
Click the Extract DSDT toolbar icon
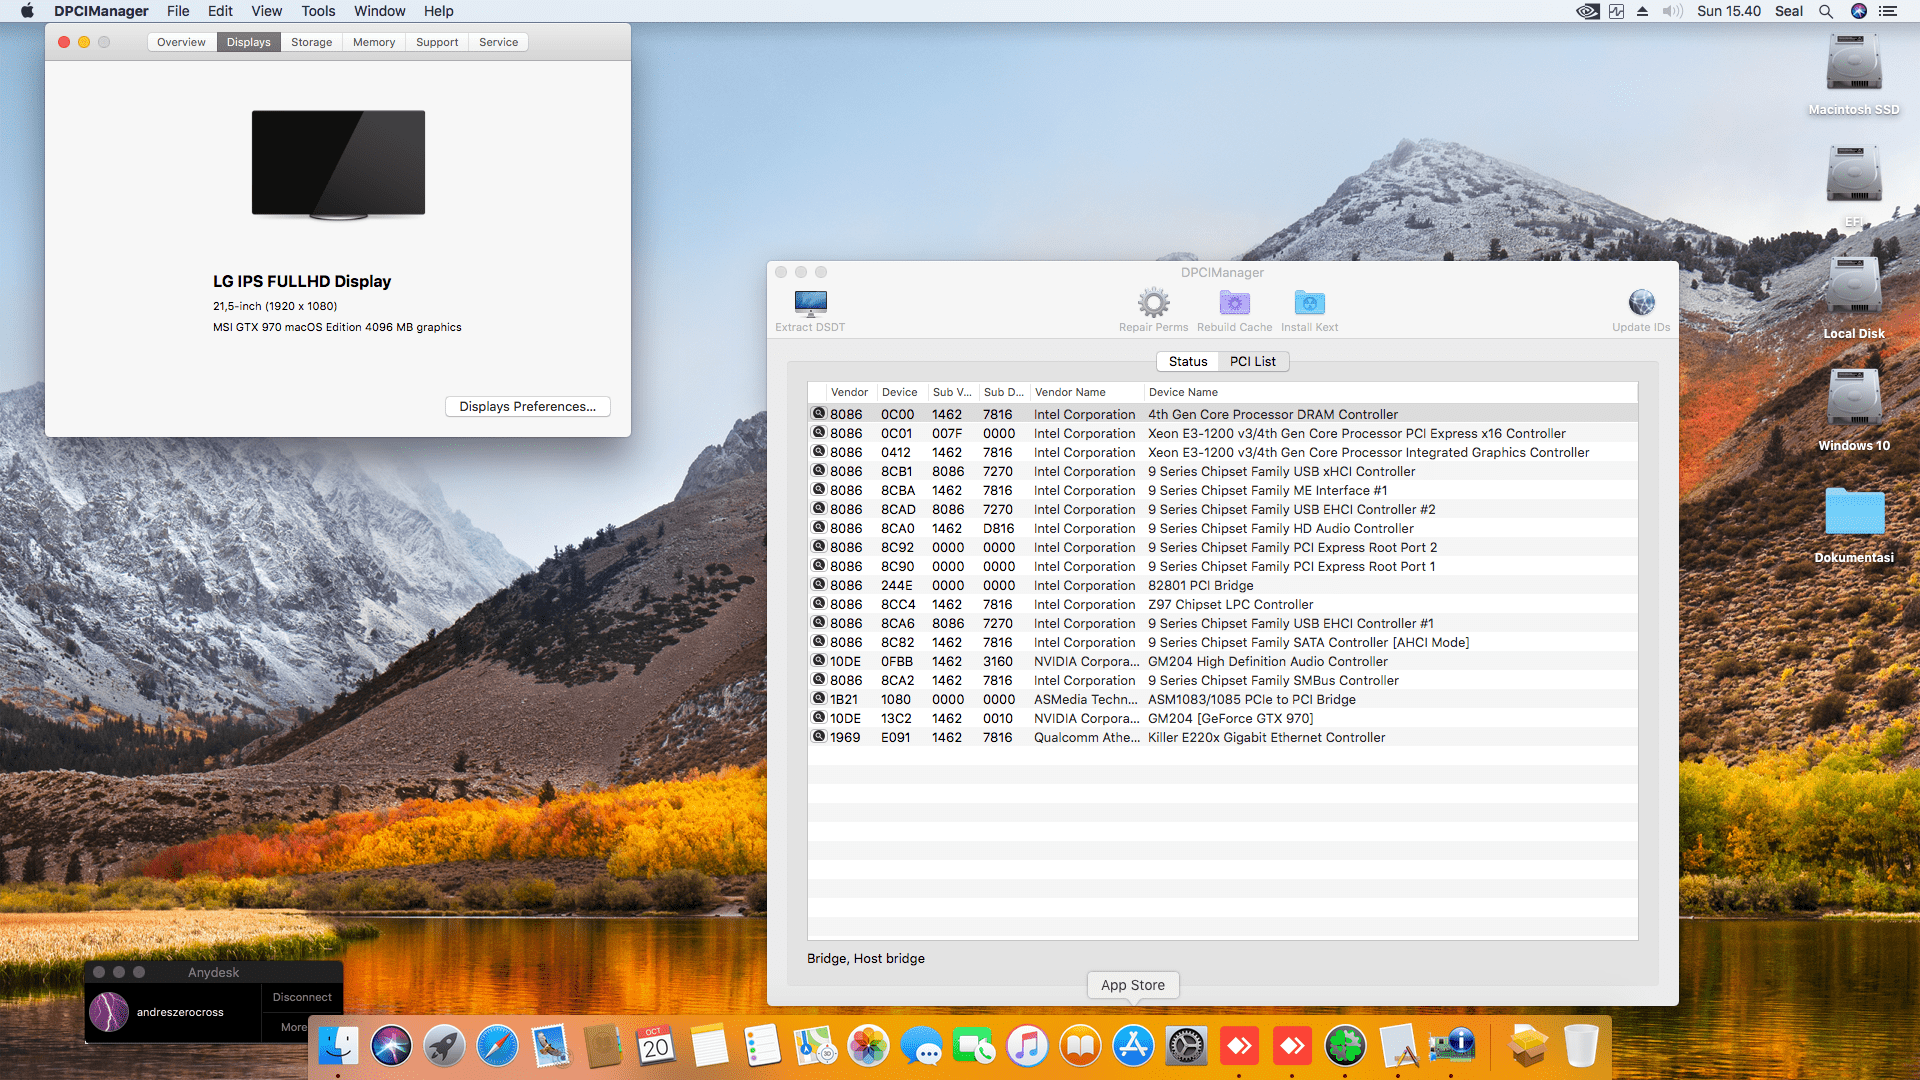click(x=810, y=303)
